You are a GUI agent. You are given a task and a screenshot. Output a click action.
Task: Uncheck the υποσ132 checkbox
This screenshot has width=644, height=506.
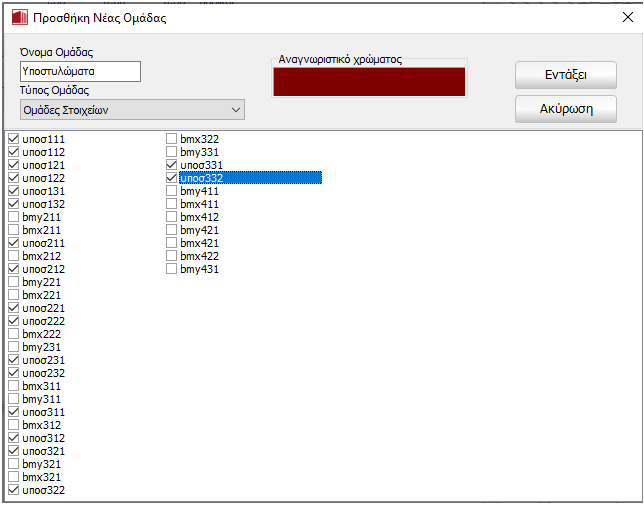(x=13, y=204)
